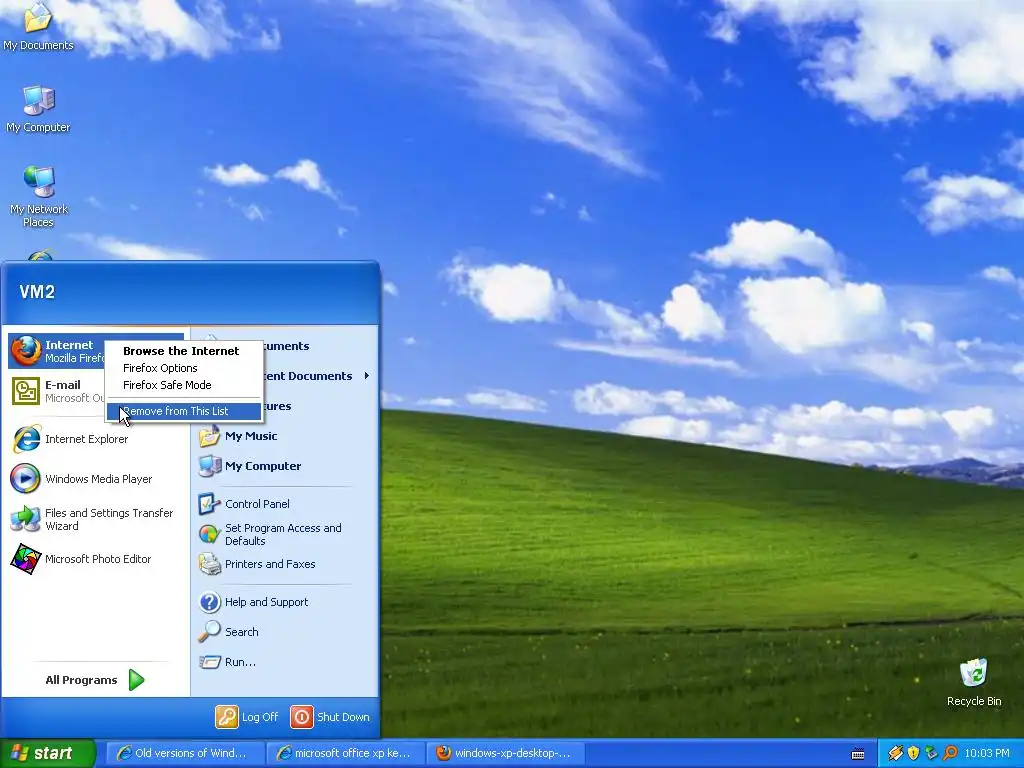Screen dimensions: 1024x768
Task: Click the Help and Support question mark icon
Action: (x=210, y=601)
